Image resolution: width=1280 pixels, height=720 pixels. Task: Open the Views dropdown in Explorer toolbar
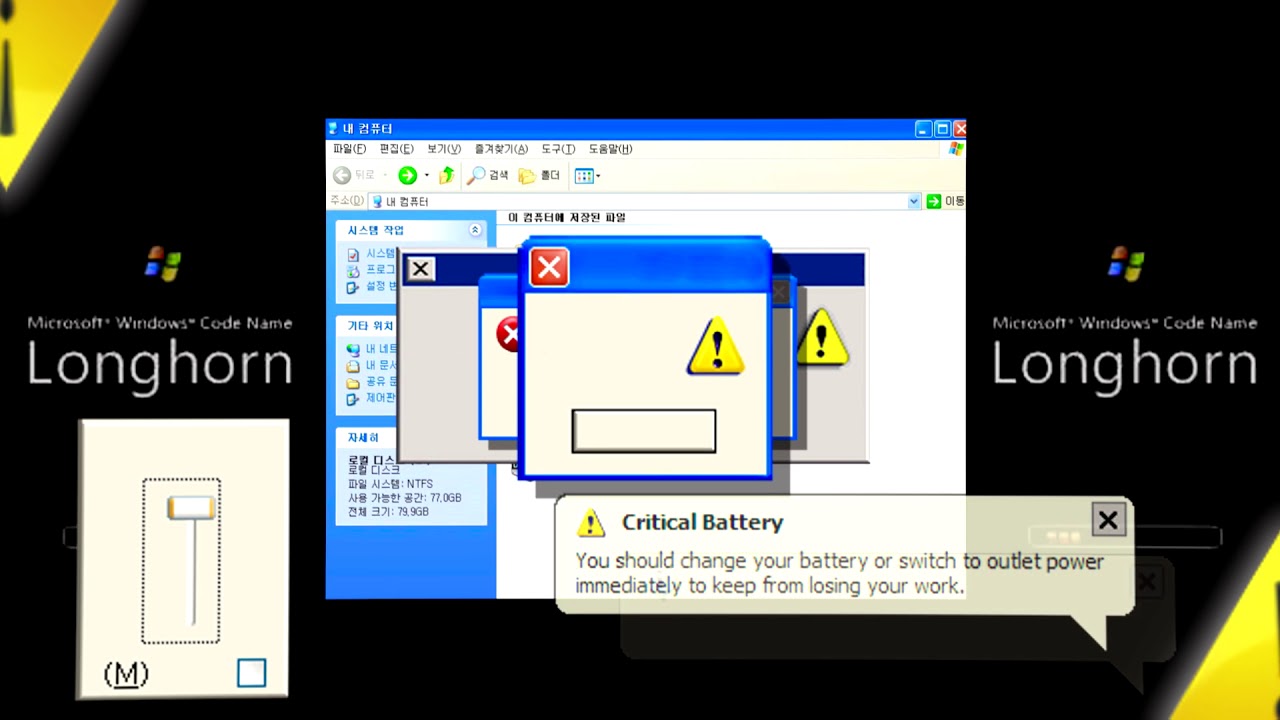tap(587, 176)
